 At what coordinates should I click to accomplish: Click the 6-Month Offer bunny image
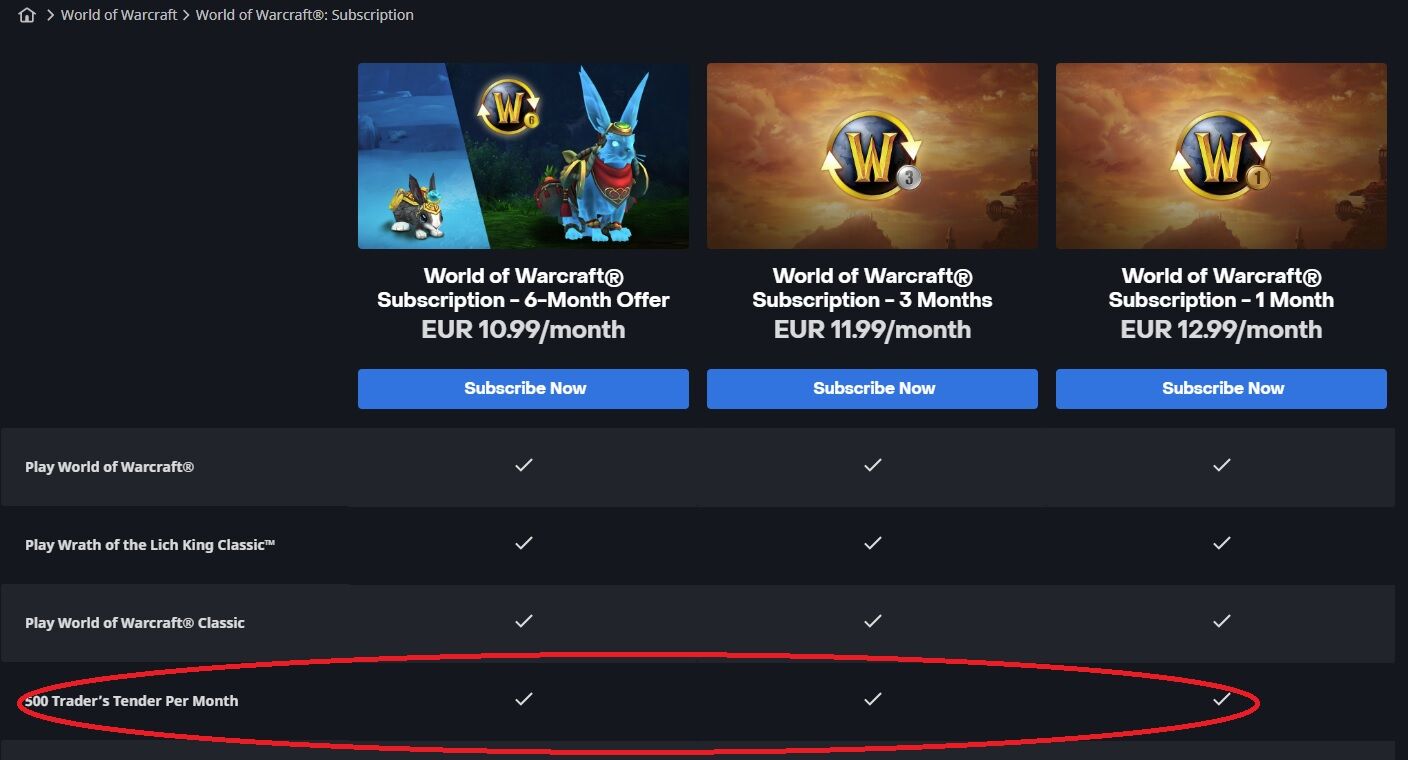click(x=523, y=156)
